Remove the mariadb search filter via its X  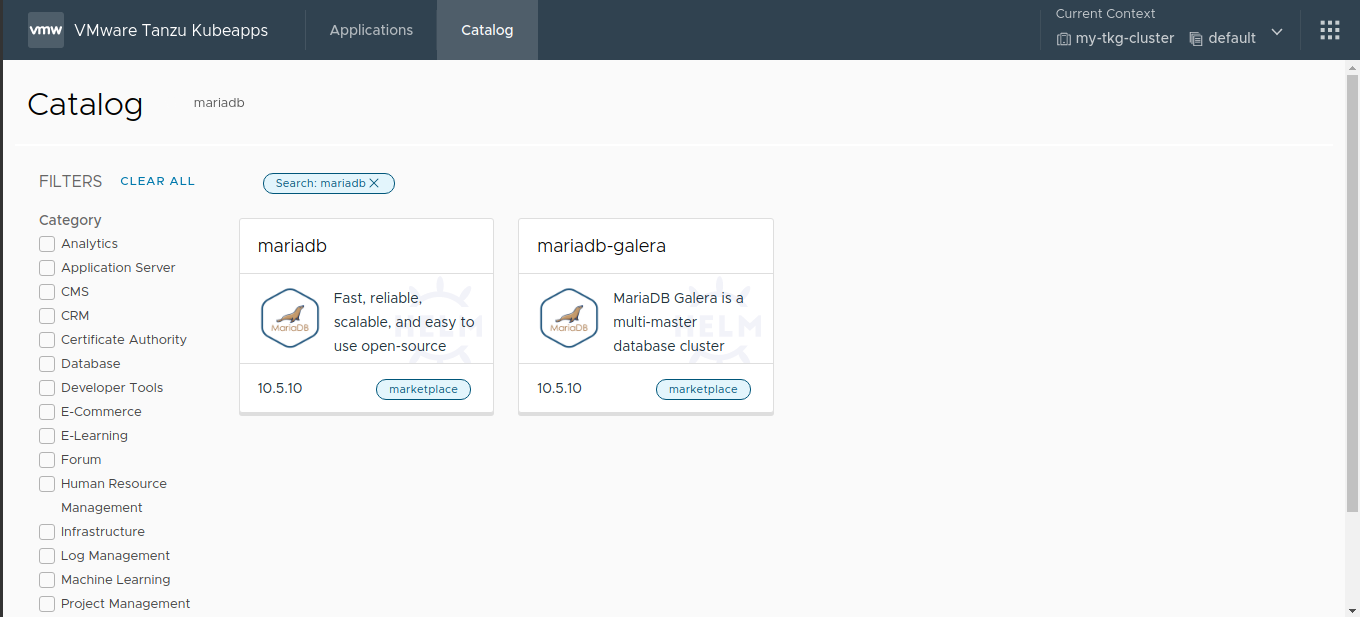374,183
